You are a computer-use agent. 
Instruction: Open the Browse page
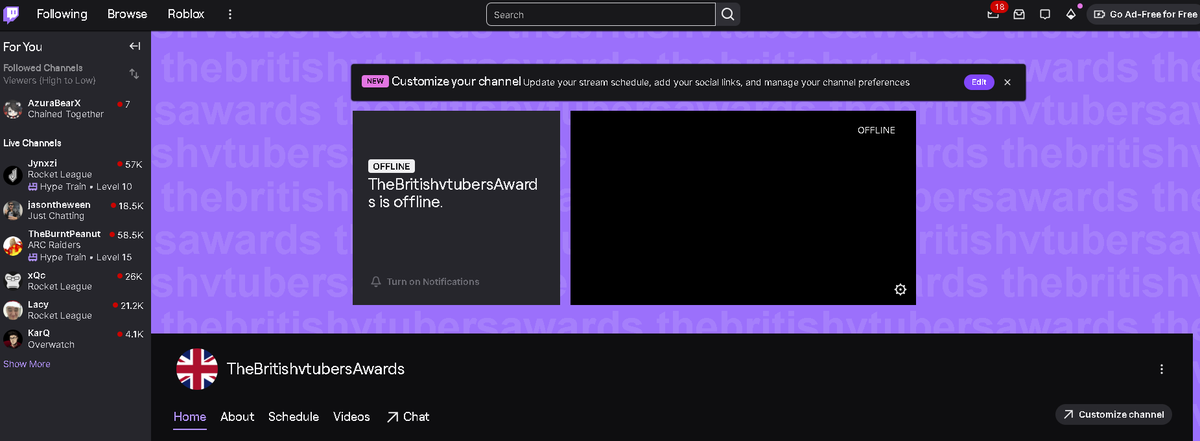[127, 14]
